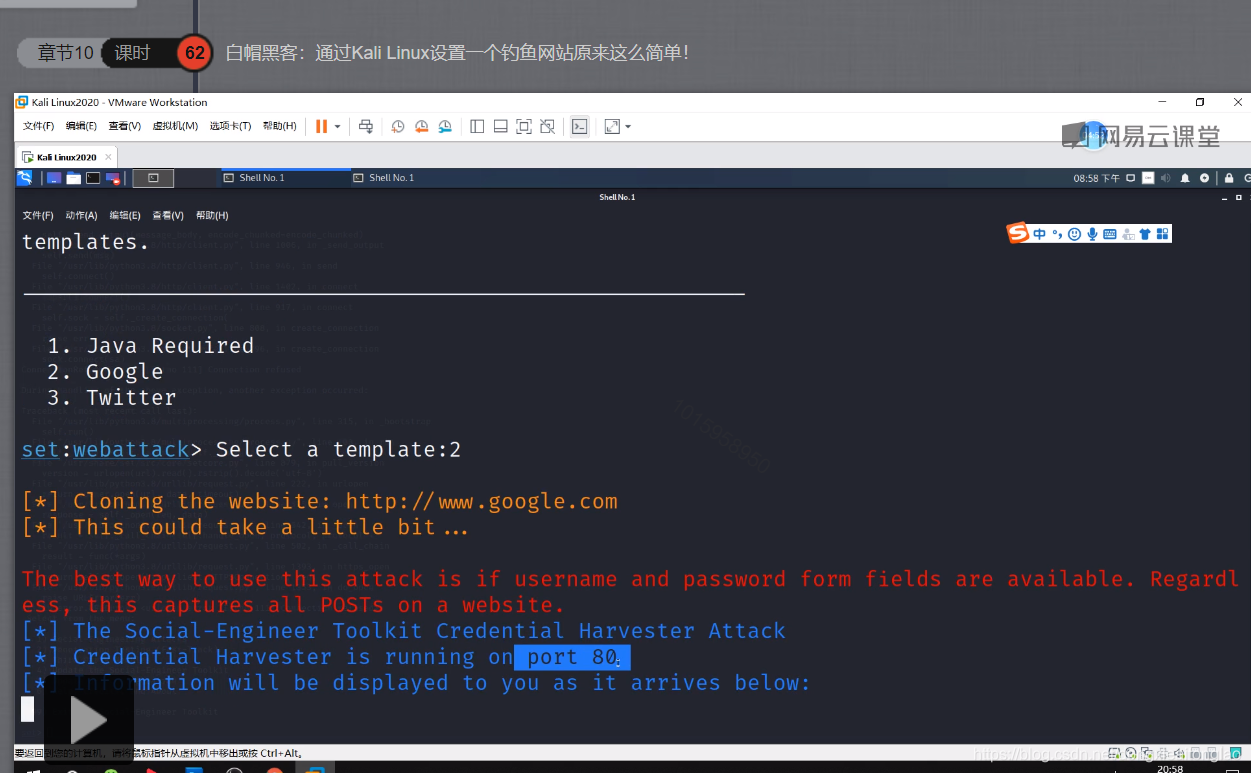Open the Sogou soft keyboard icon

tap(1110, 234)
